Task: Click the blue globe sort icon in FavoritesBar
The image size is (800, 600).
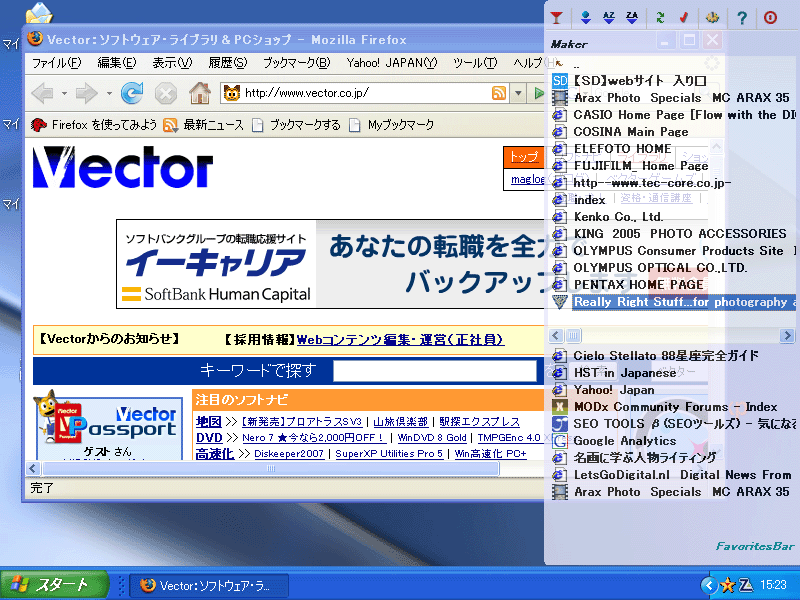Action: [x=586, y=18]
